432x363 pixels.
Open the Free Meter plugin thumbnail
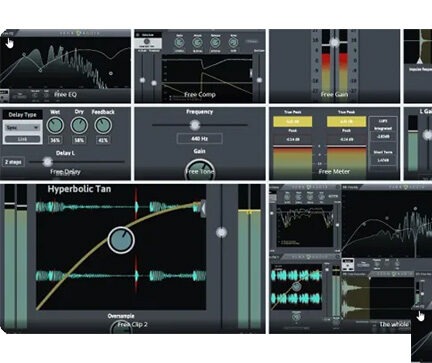pyautogui.click(x=334, y=144)
